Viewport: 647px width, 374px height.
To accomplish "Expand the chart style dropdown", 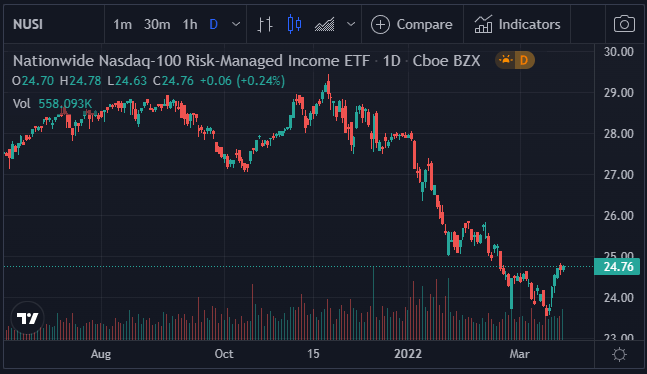I will click(x=351, y=24).
